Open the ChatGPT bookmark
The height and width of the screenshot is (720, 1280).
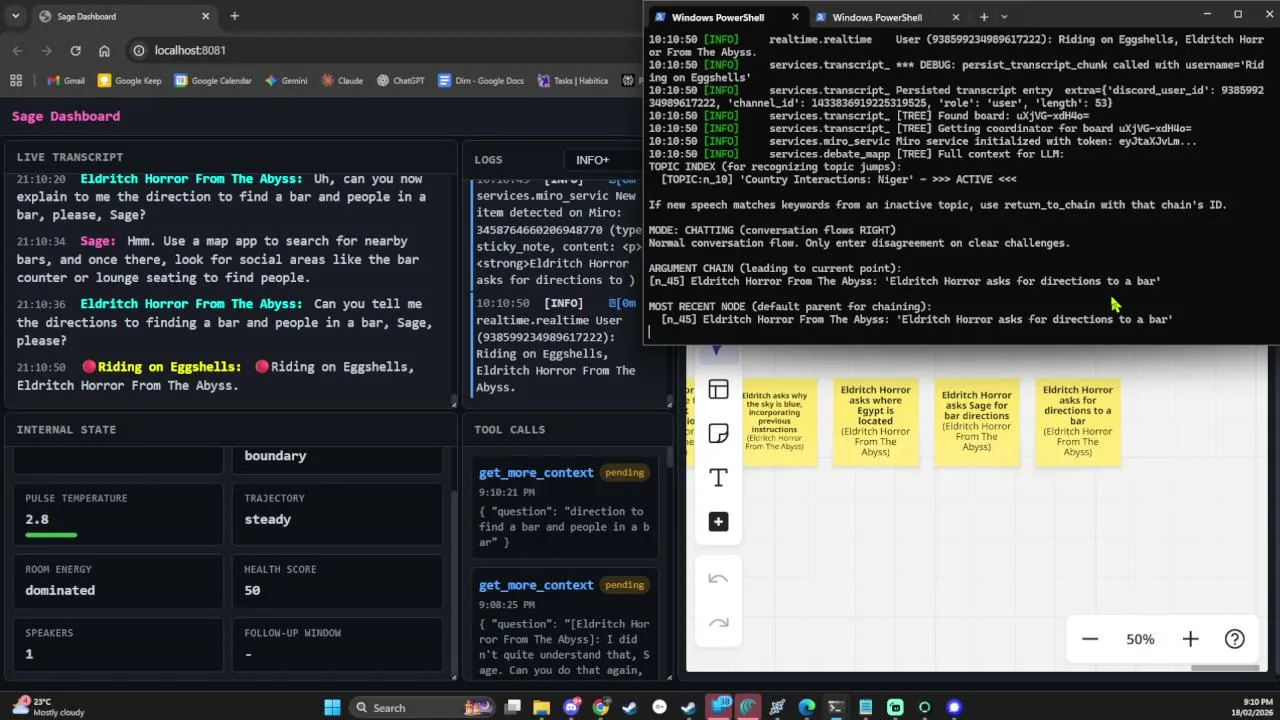click(401, 80)
